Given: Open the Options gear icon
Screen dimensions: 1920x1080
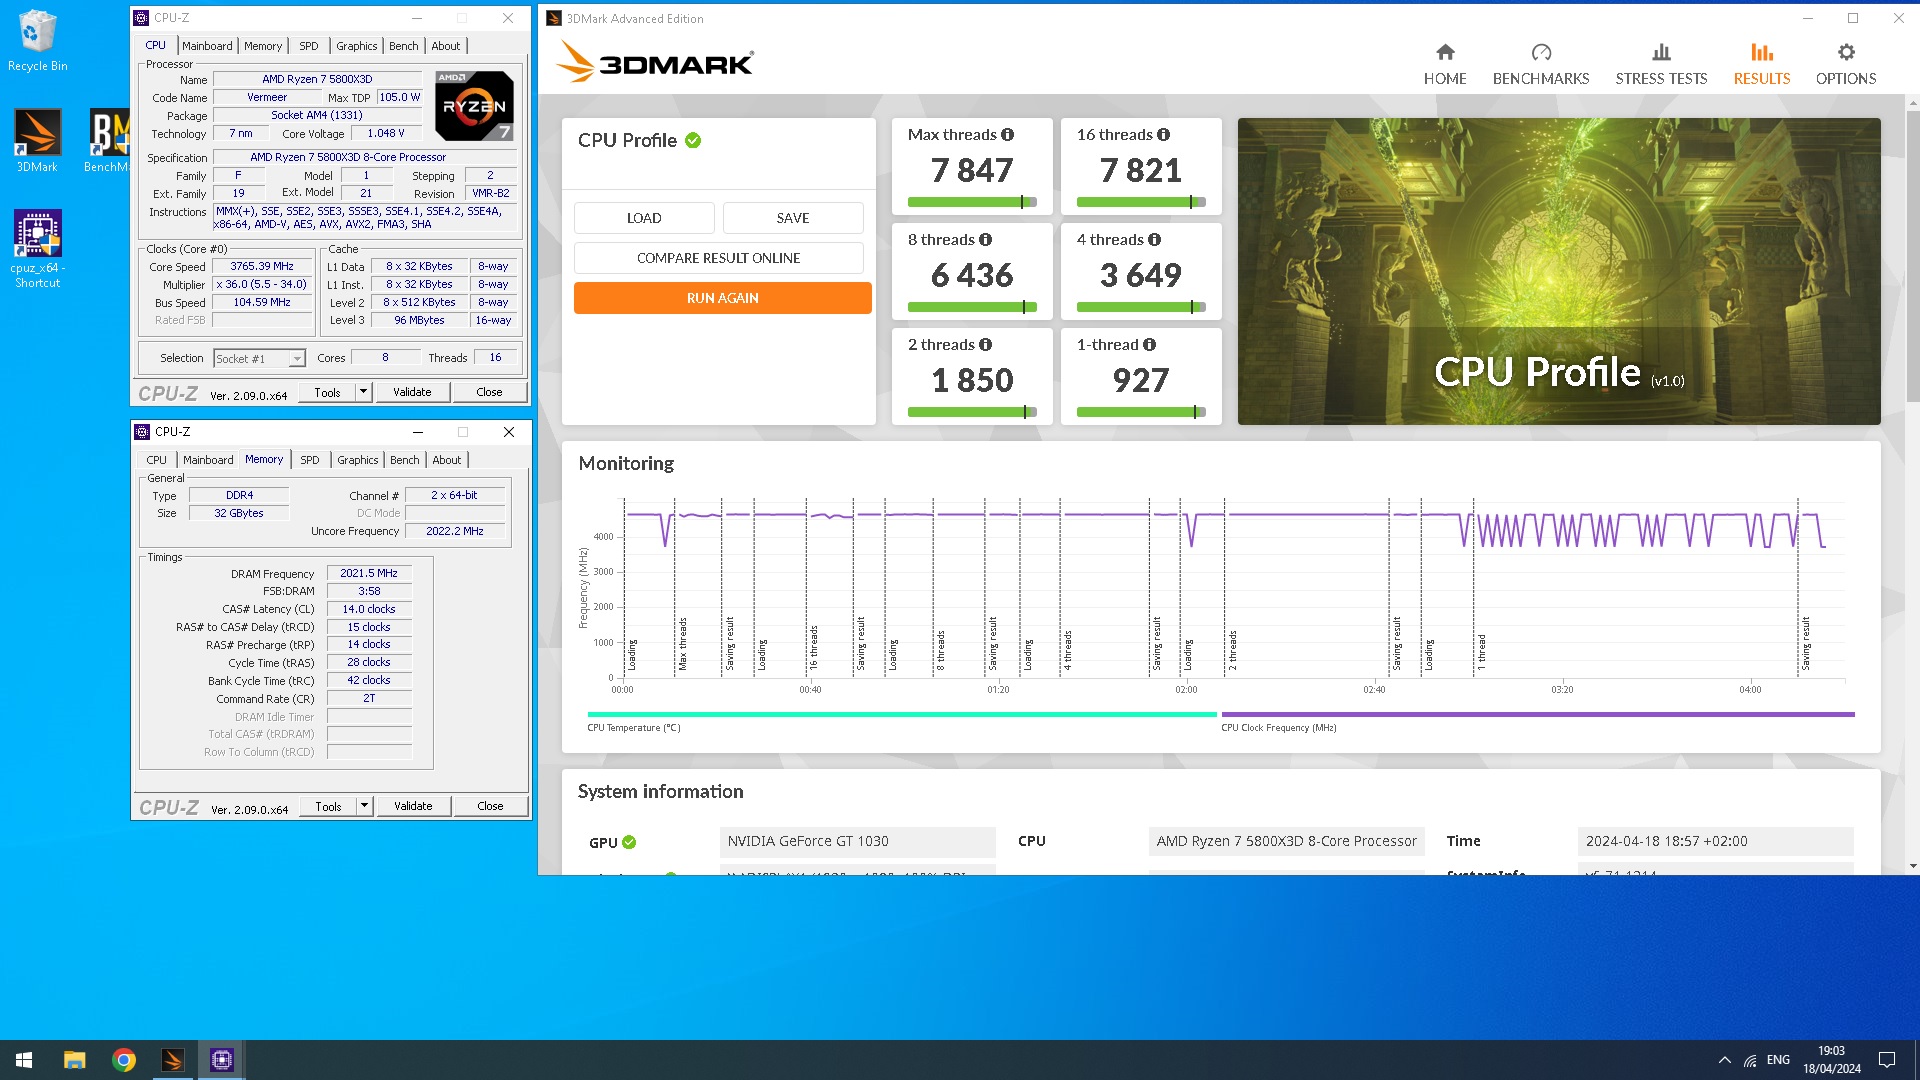Looking at the screenshot, I should pyautogui.click(x=1846, y=52).
